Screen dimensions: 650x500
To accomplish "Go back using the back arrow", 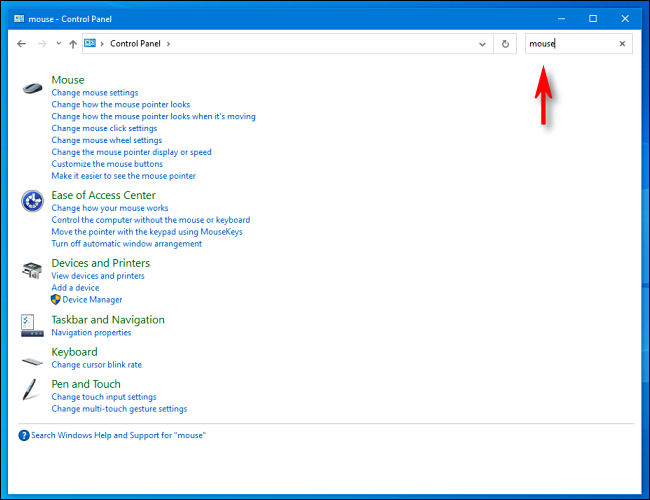I will 22,44.
